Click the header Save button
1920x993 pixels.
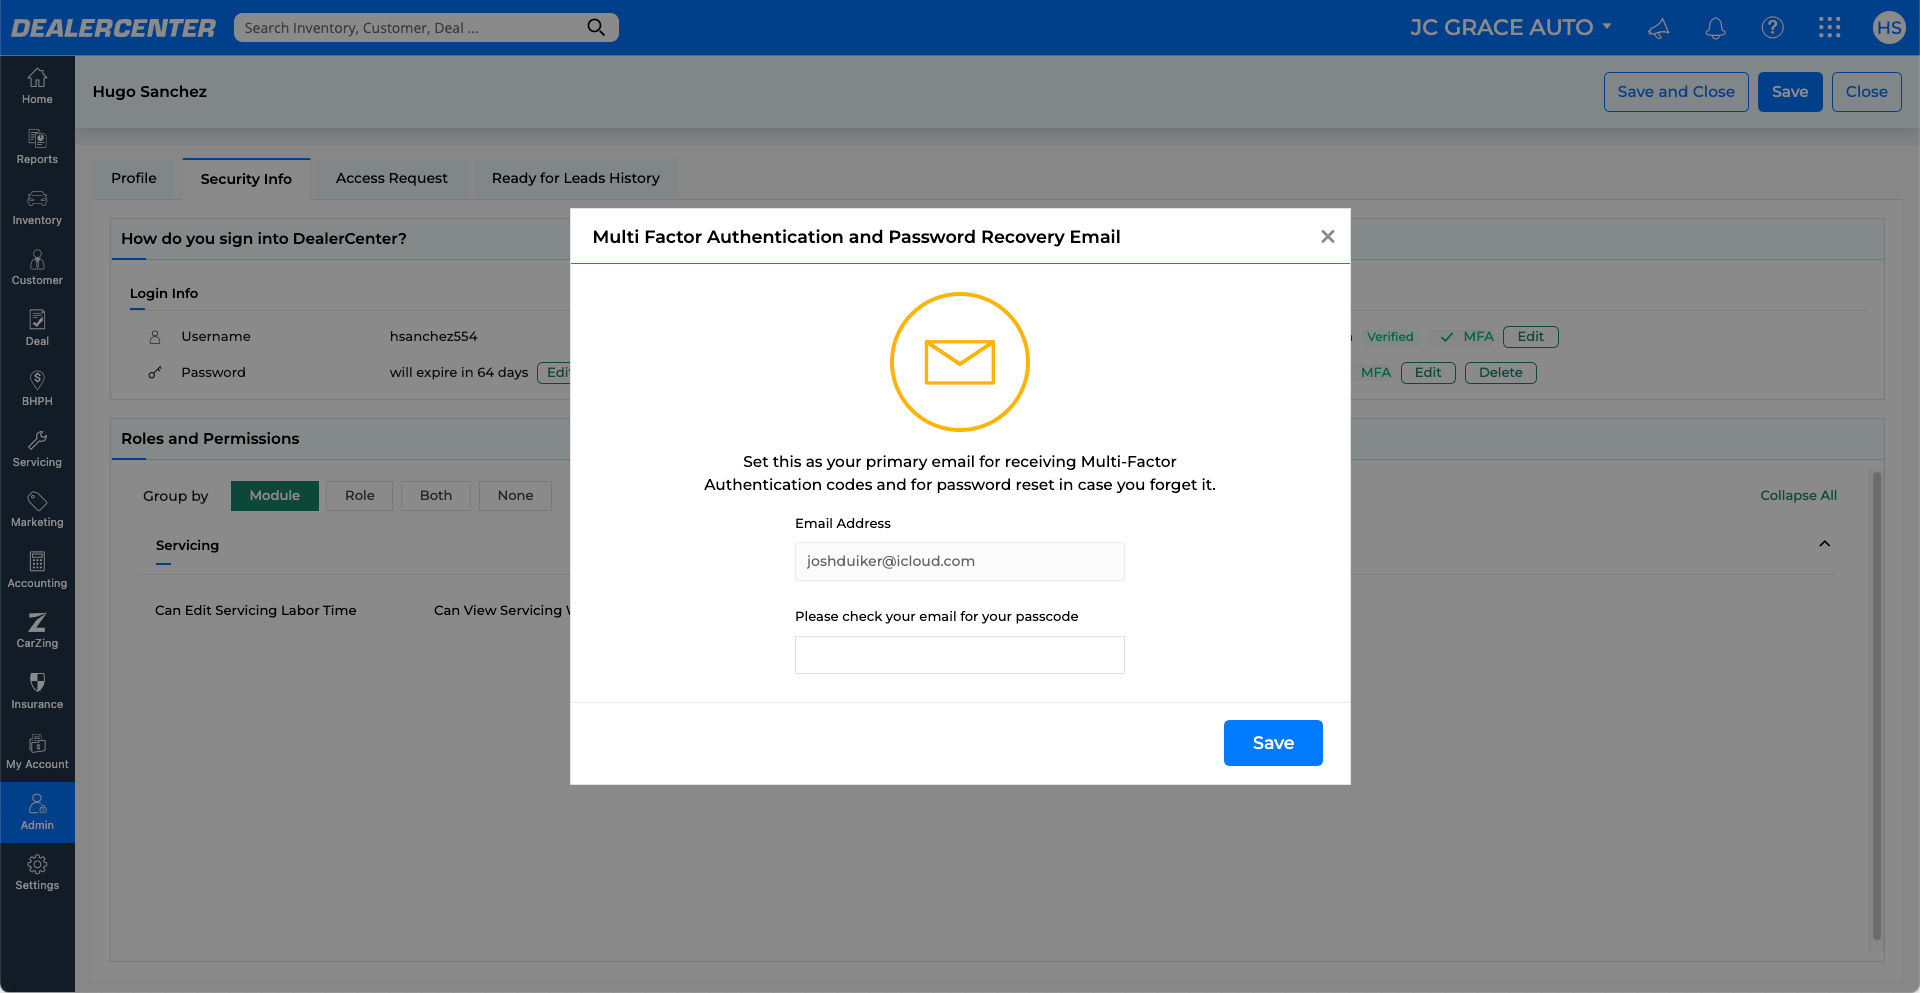pos(1790,92)
